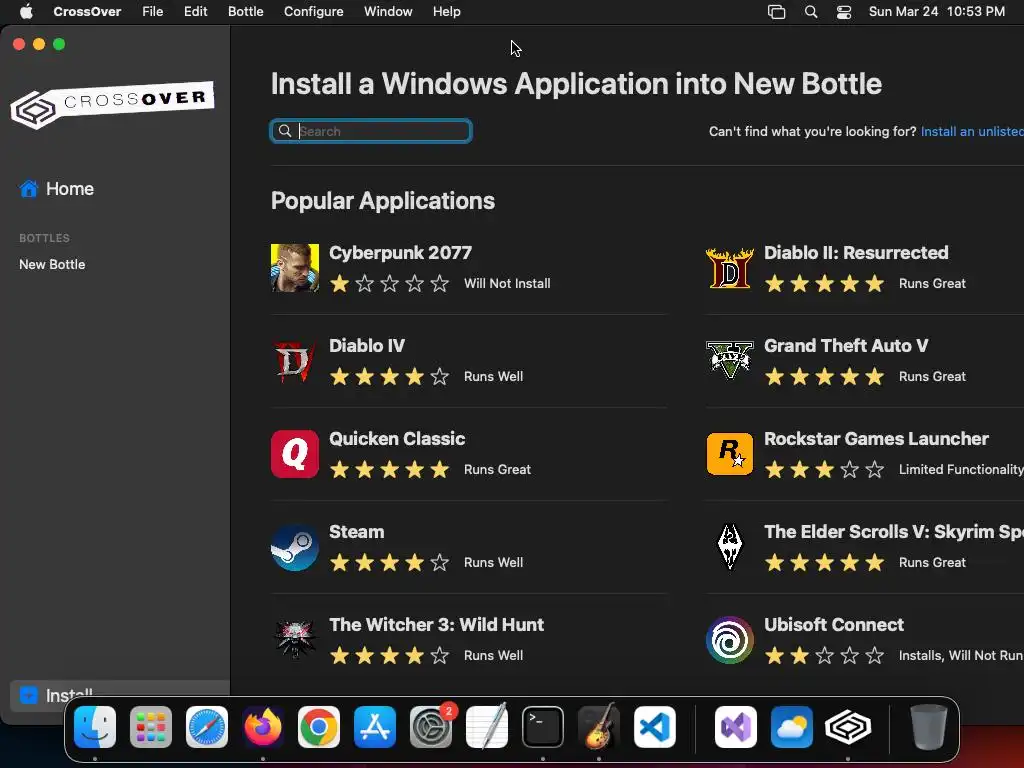Click Spotlight search in the menu bar
The width and height of the screenshot is (1024, 768).
[x=810, y=12]
